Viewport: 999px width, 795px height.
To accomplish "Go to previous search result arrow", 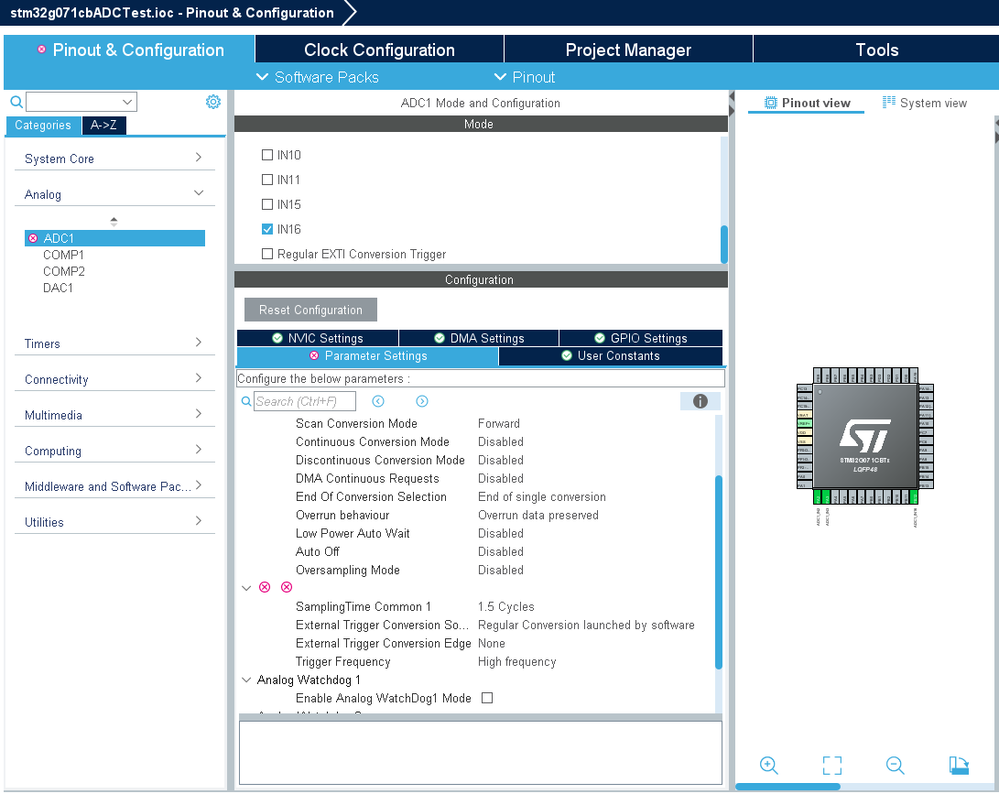I will tap(378, 401).
